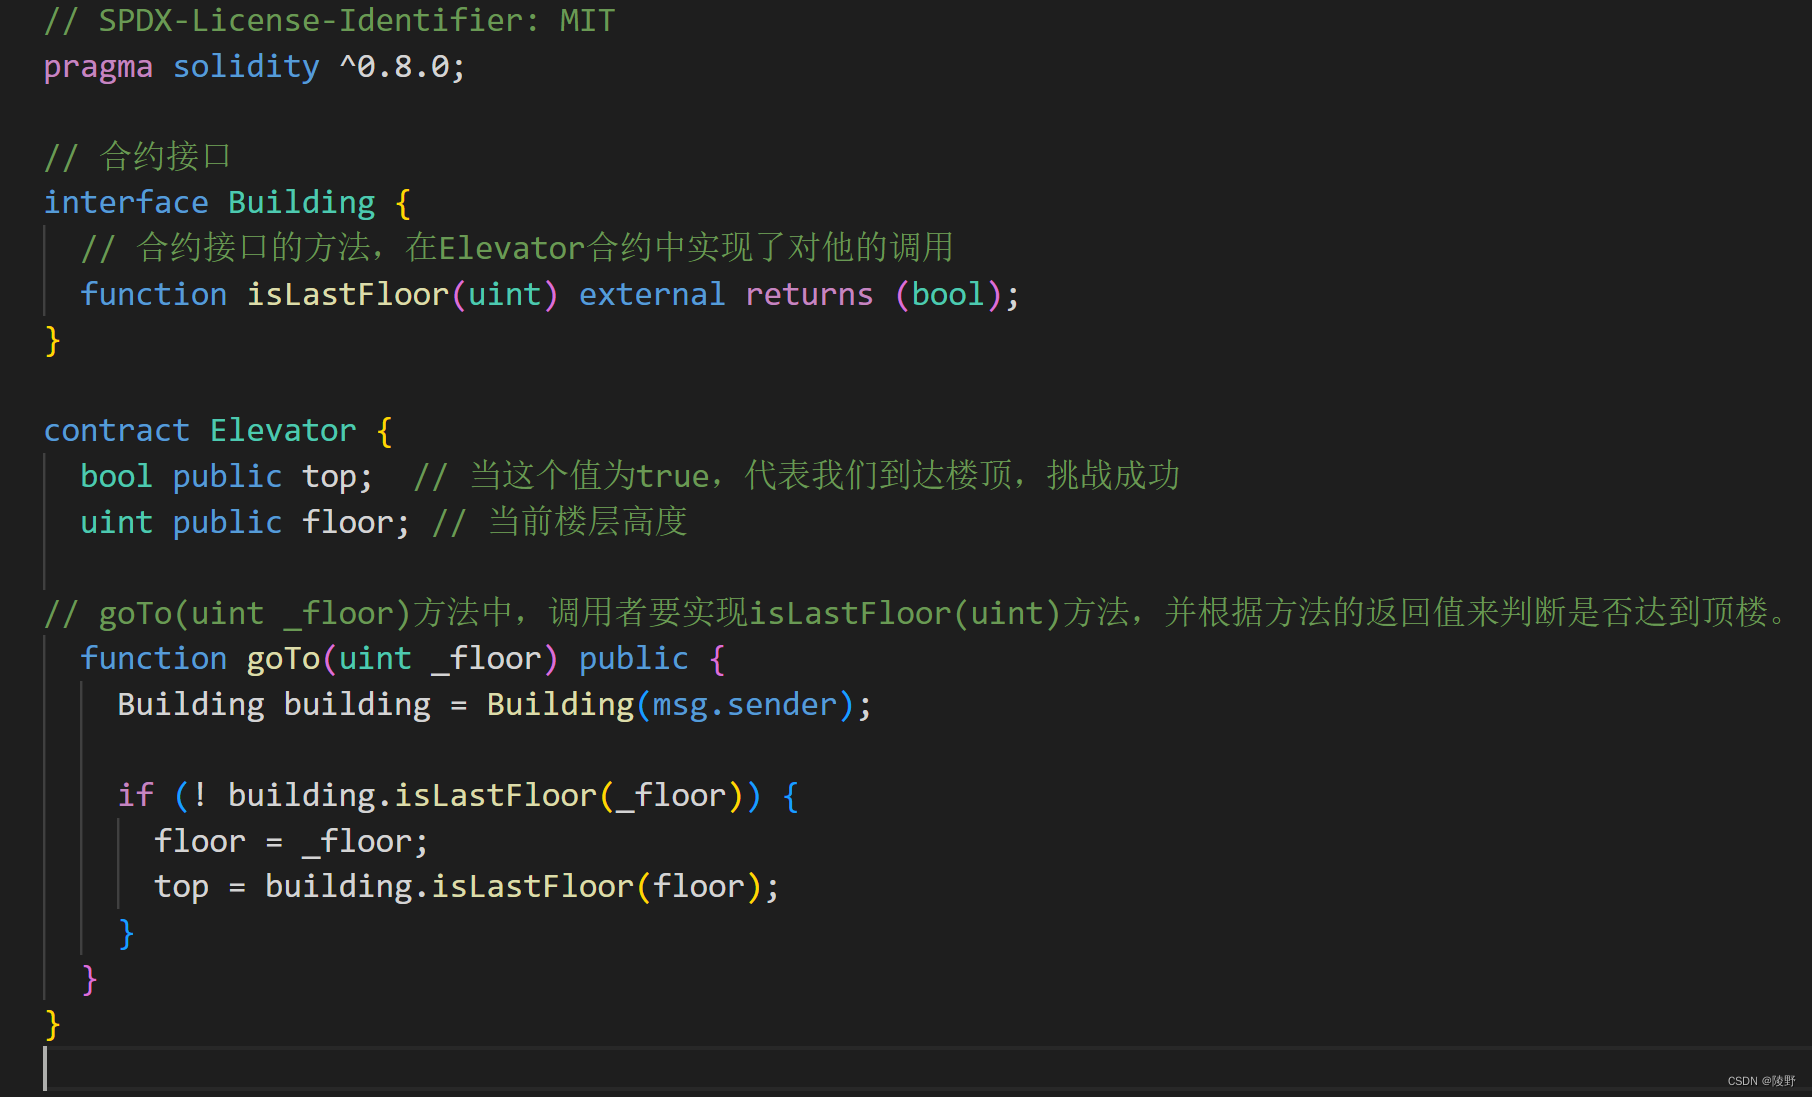Click the pink closing brace of goTo function
Screen dimensions: 1812x1097
[89, 979]
